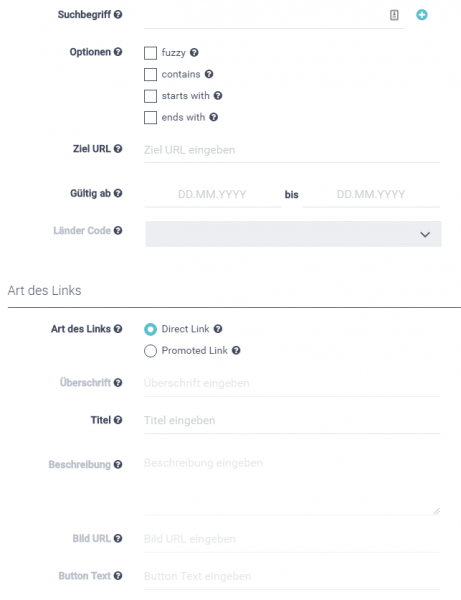This screenshot has height=600, width=461.
Task: Open help tooltip for Direct Link
Action: pos(218,329)
